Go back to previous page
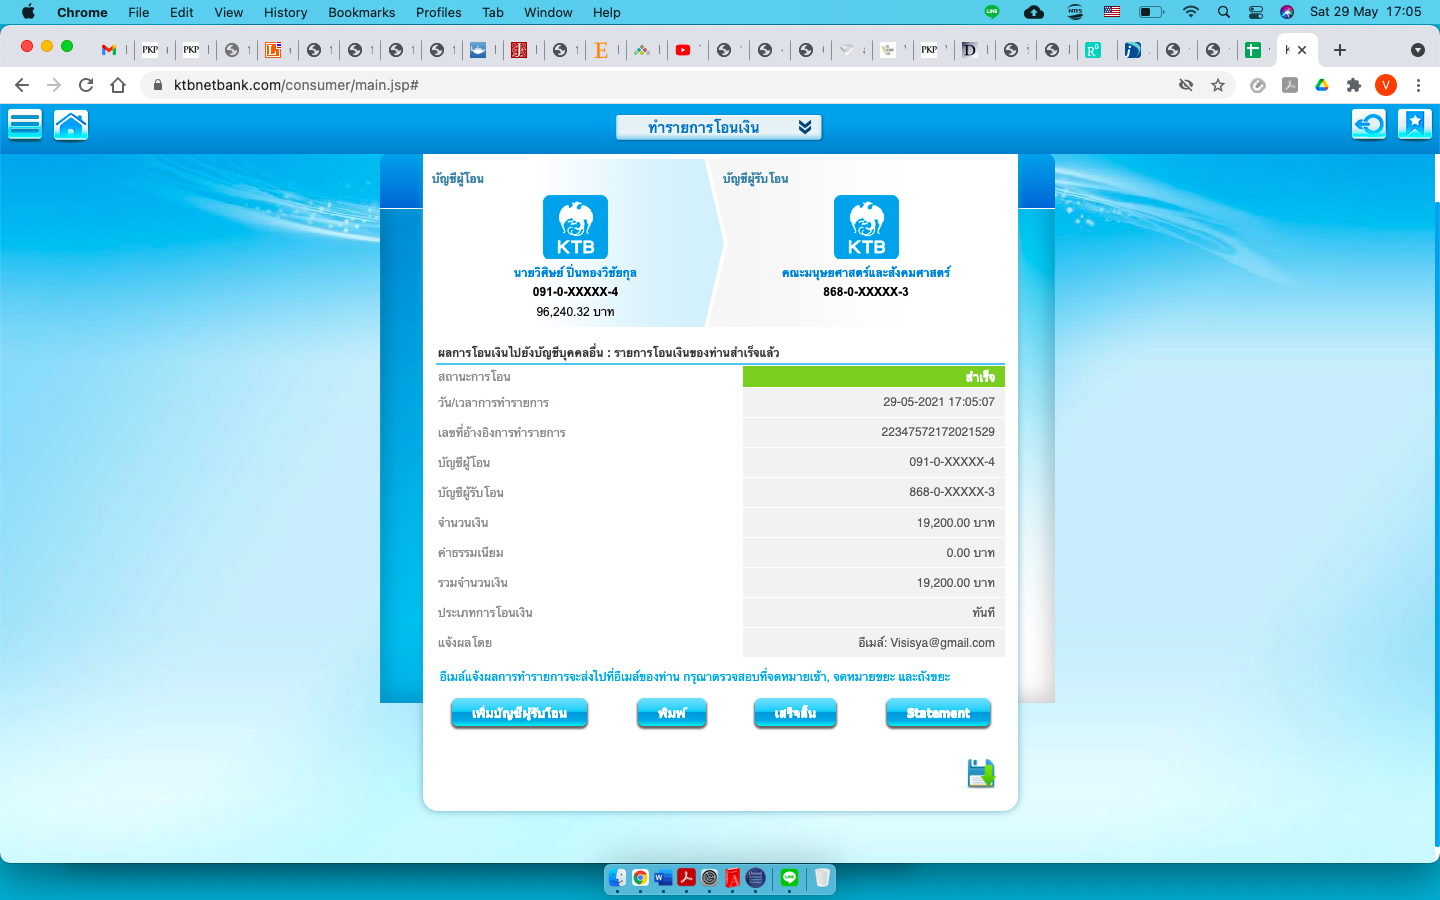Screen dimensions: 1440x900 22,85
